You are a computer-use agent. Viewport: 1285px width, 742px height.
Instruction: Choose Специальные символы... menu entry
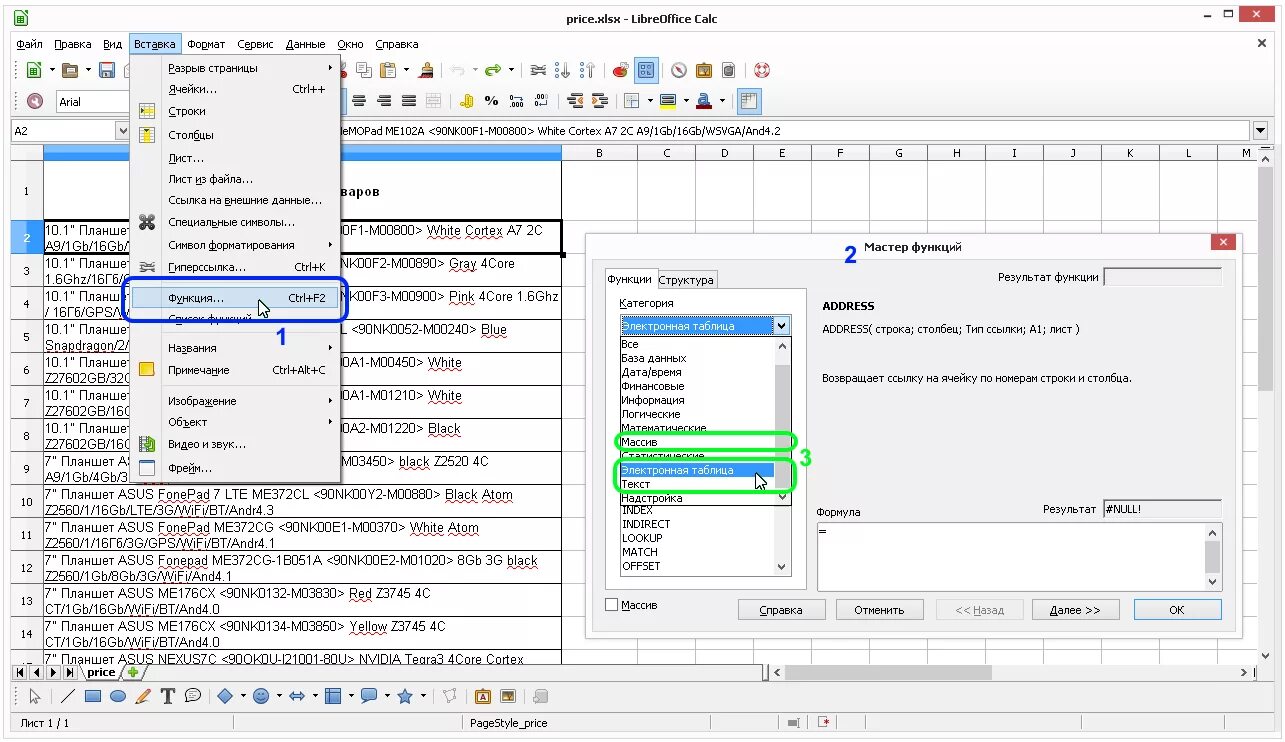tap(235, 222)
